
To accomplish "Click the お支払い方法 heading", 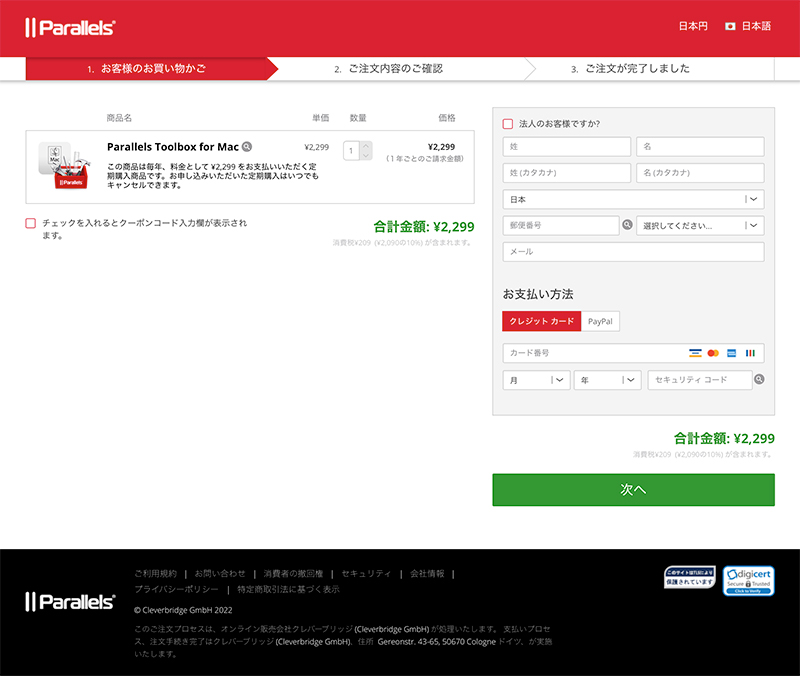I will [538, 294].
